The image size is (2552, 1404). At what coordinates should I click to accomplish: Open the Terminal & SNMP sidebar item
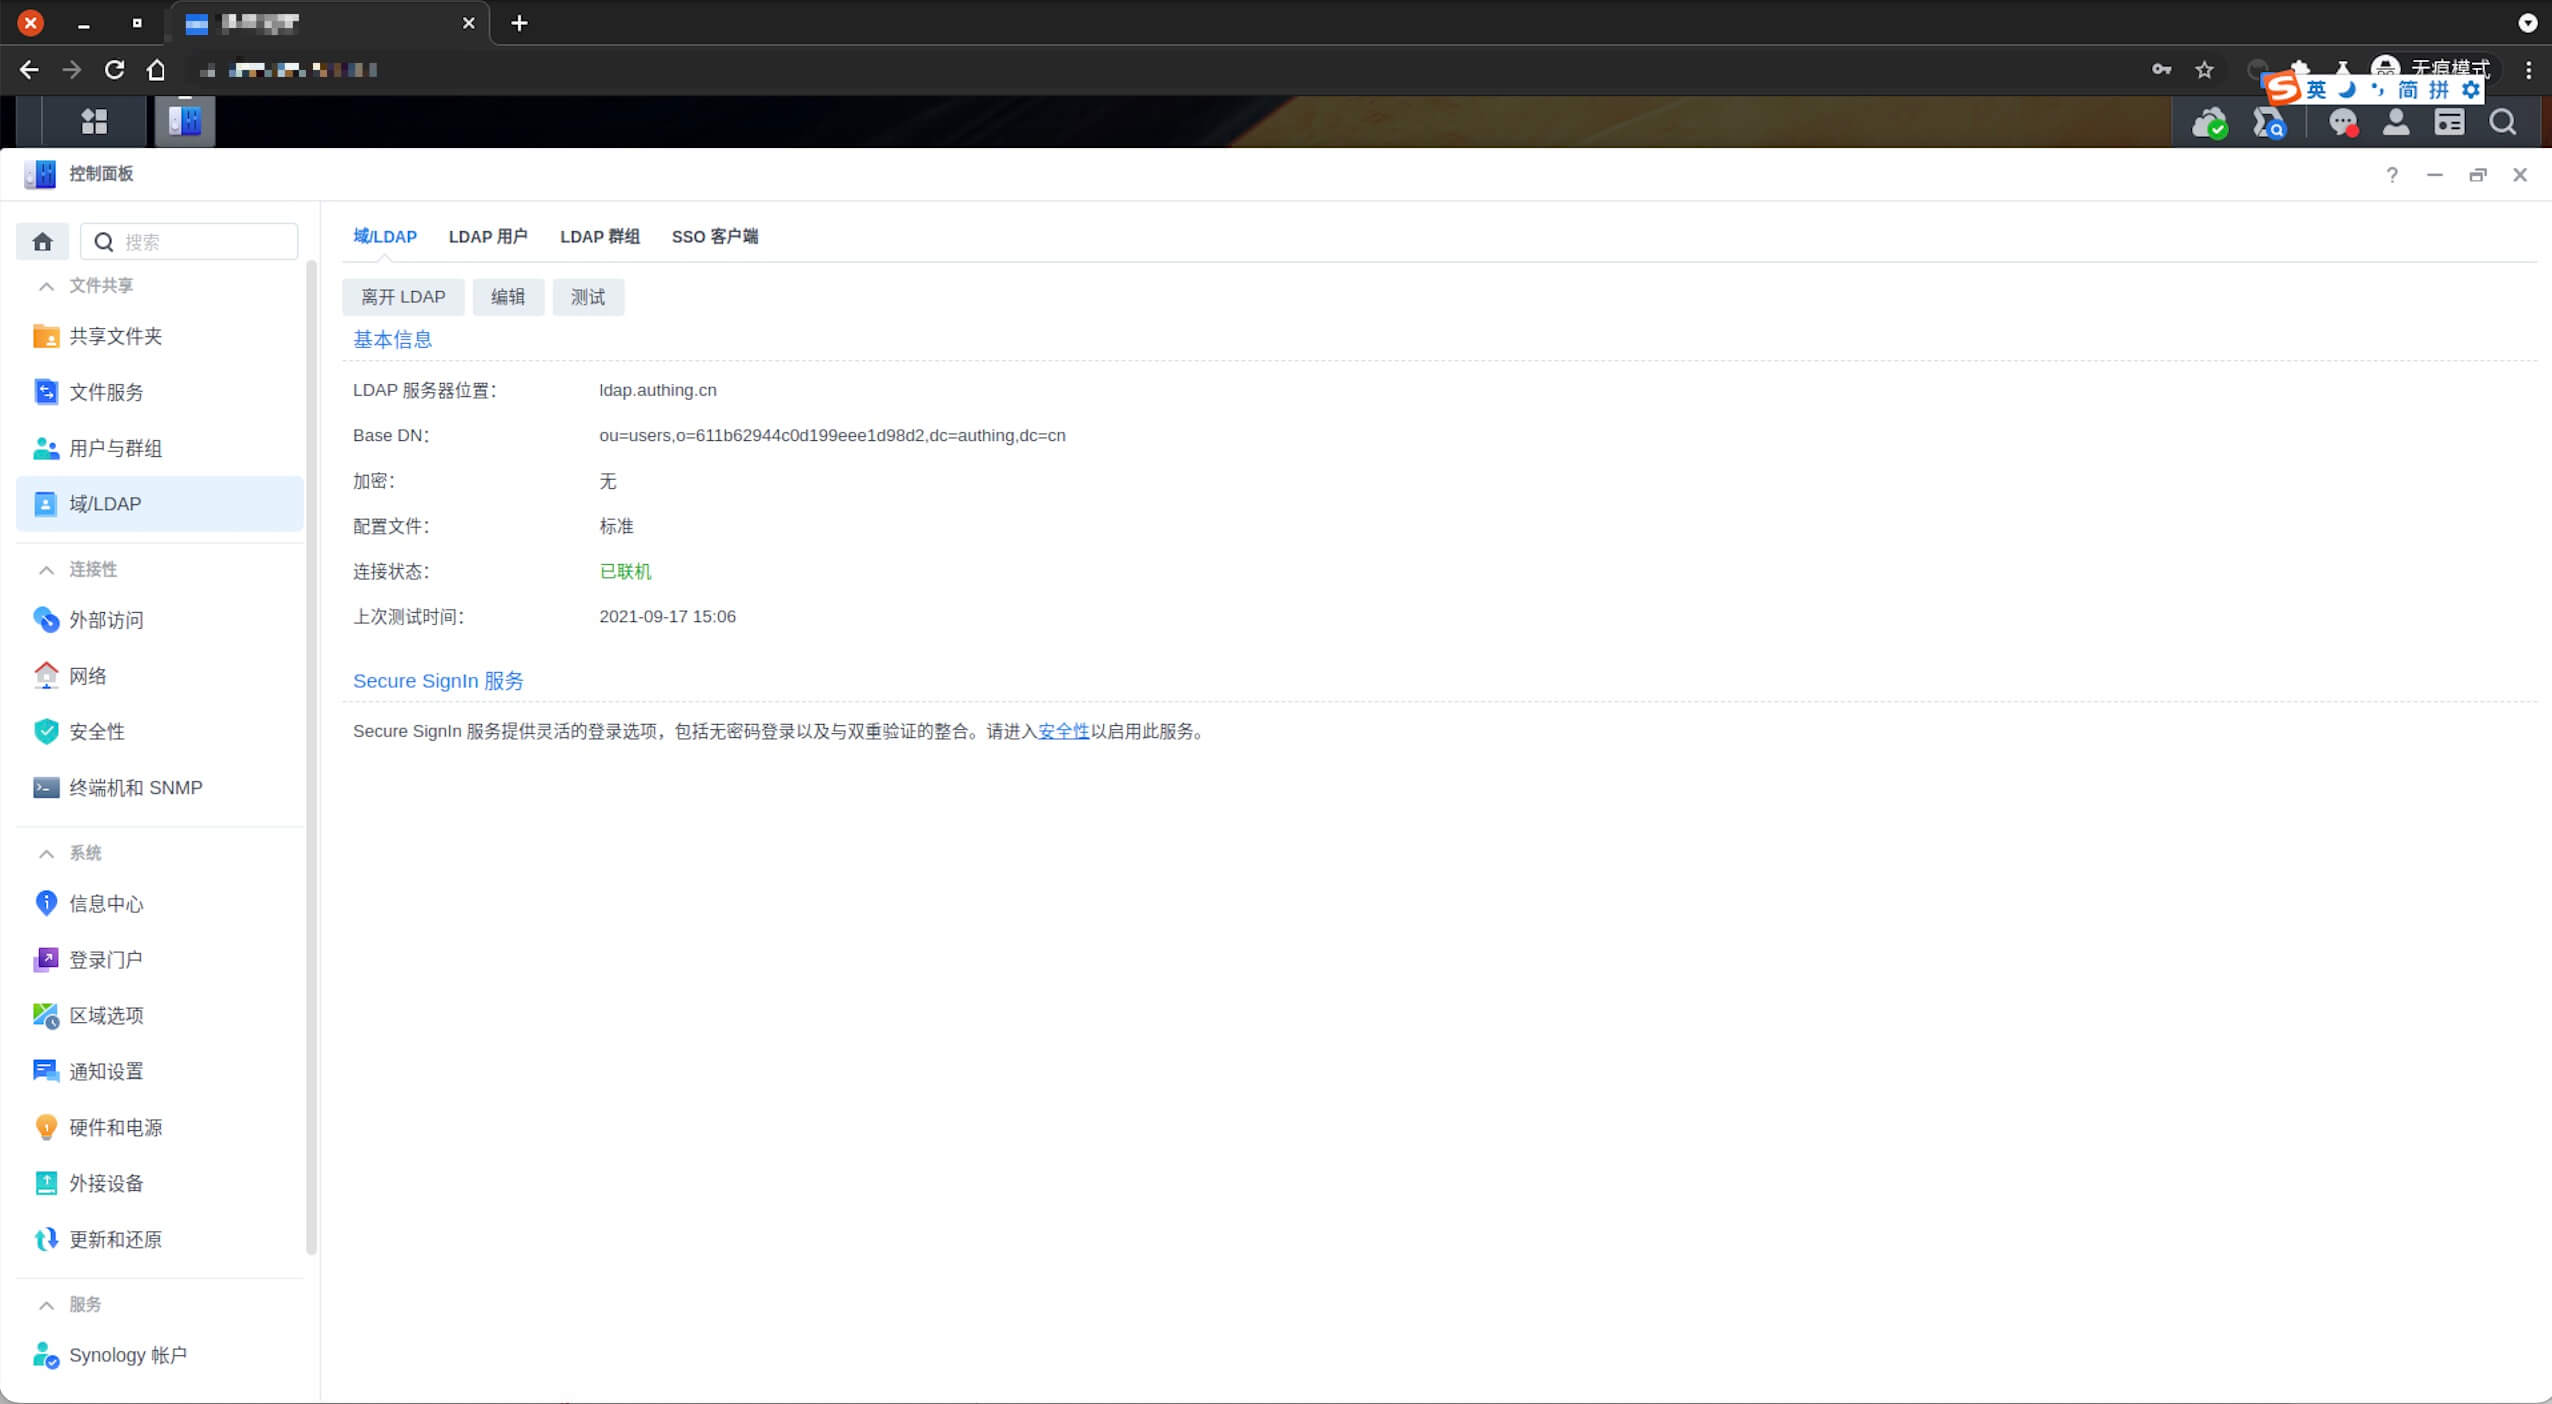point(160,787)
